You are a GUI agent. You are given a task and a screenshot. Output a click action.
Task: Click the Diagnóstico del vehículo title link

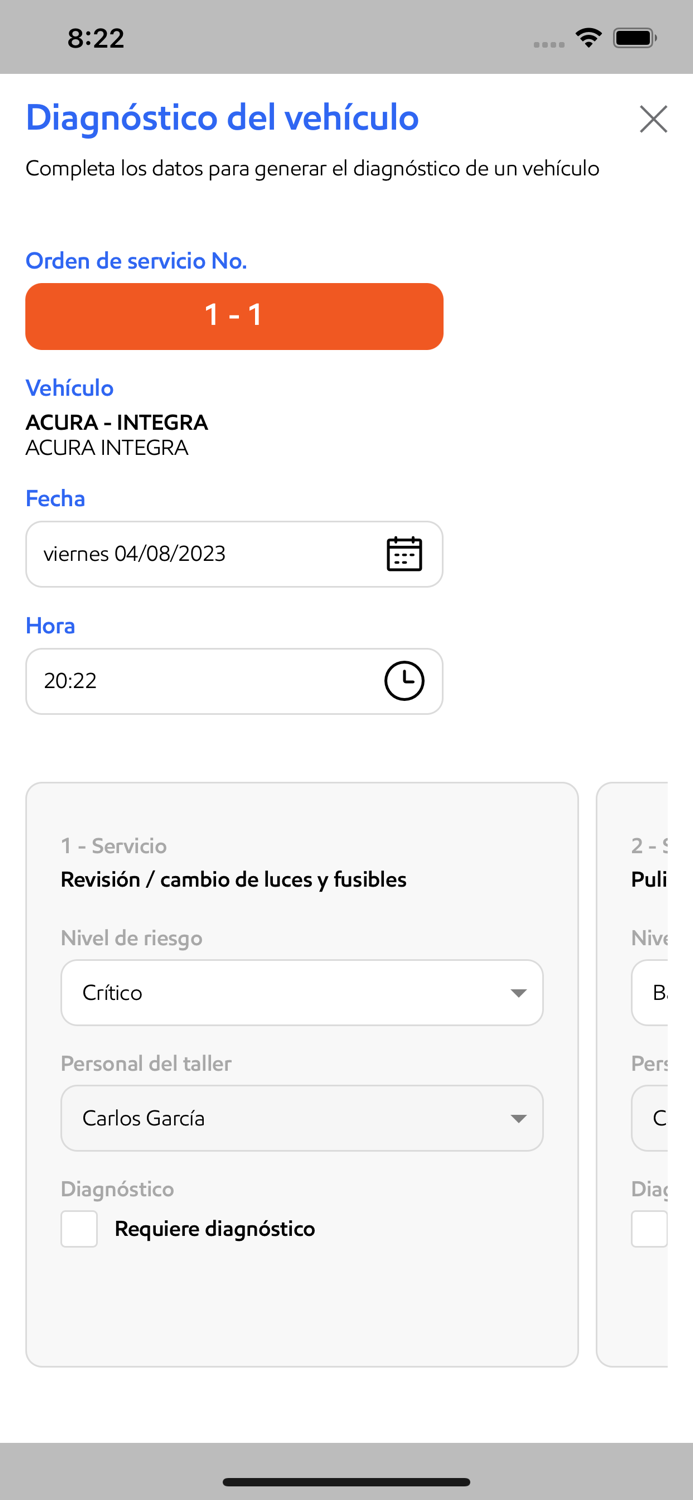(221, 118)
